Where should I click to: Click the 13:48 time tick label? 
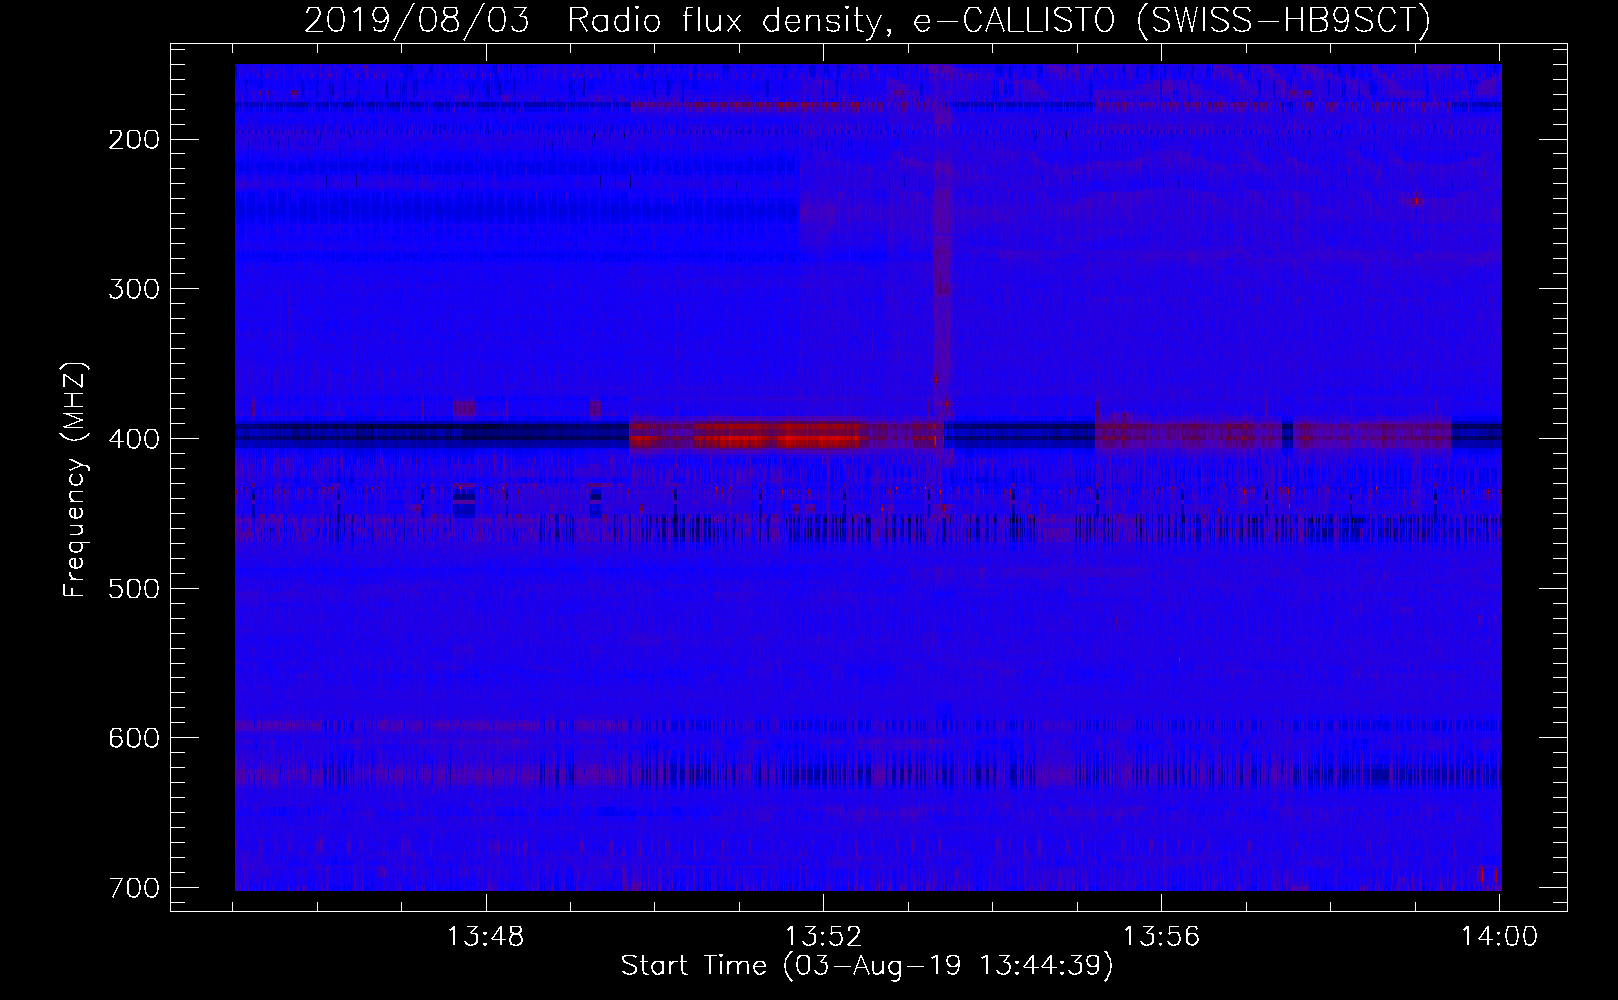[485, 937]
